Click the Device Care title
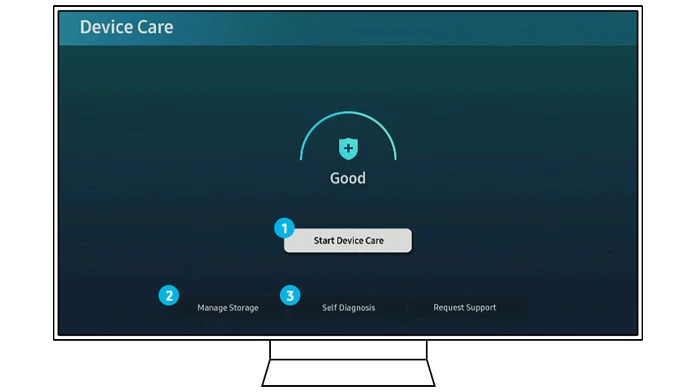Image resolution: width=696 pixels, height=392 pixels. (127, 27)
